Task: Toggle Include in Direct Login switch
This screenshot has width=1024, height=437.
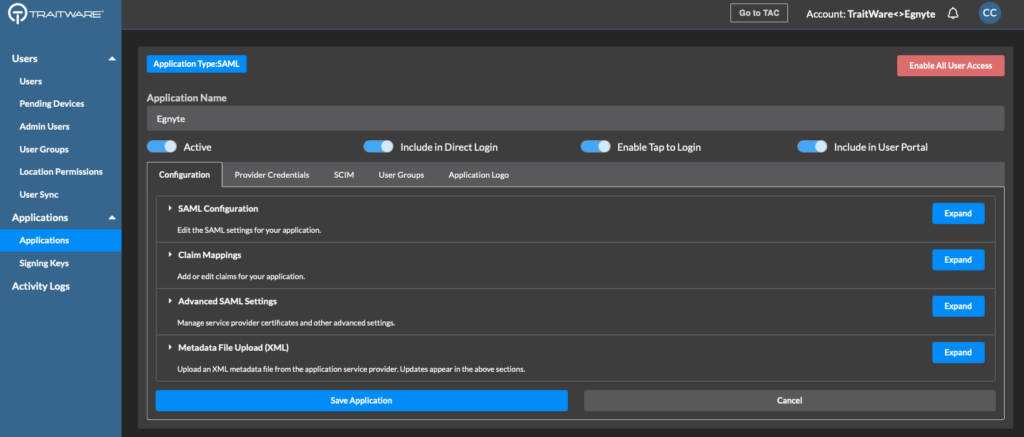Action: [x=378, y=147]
